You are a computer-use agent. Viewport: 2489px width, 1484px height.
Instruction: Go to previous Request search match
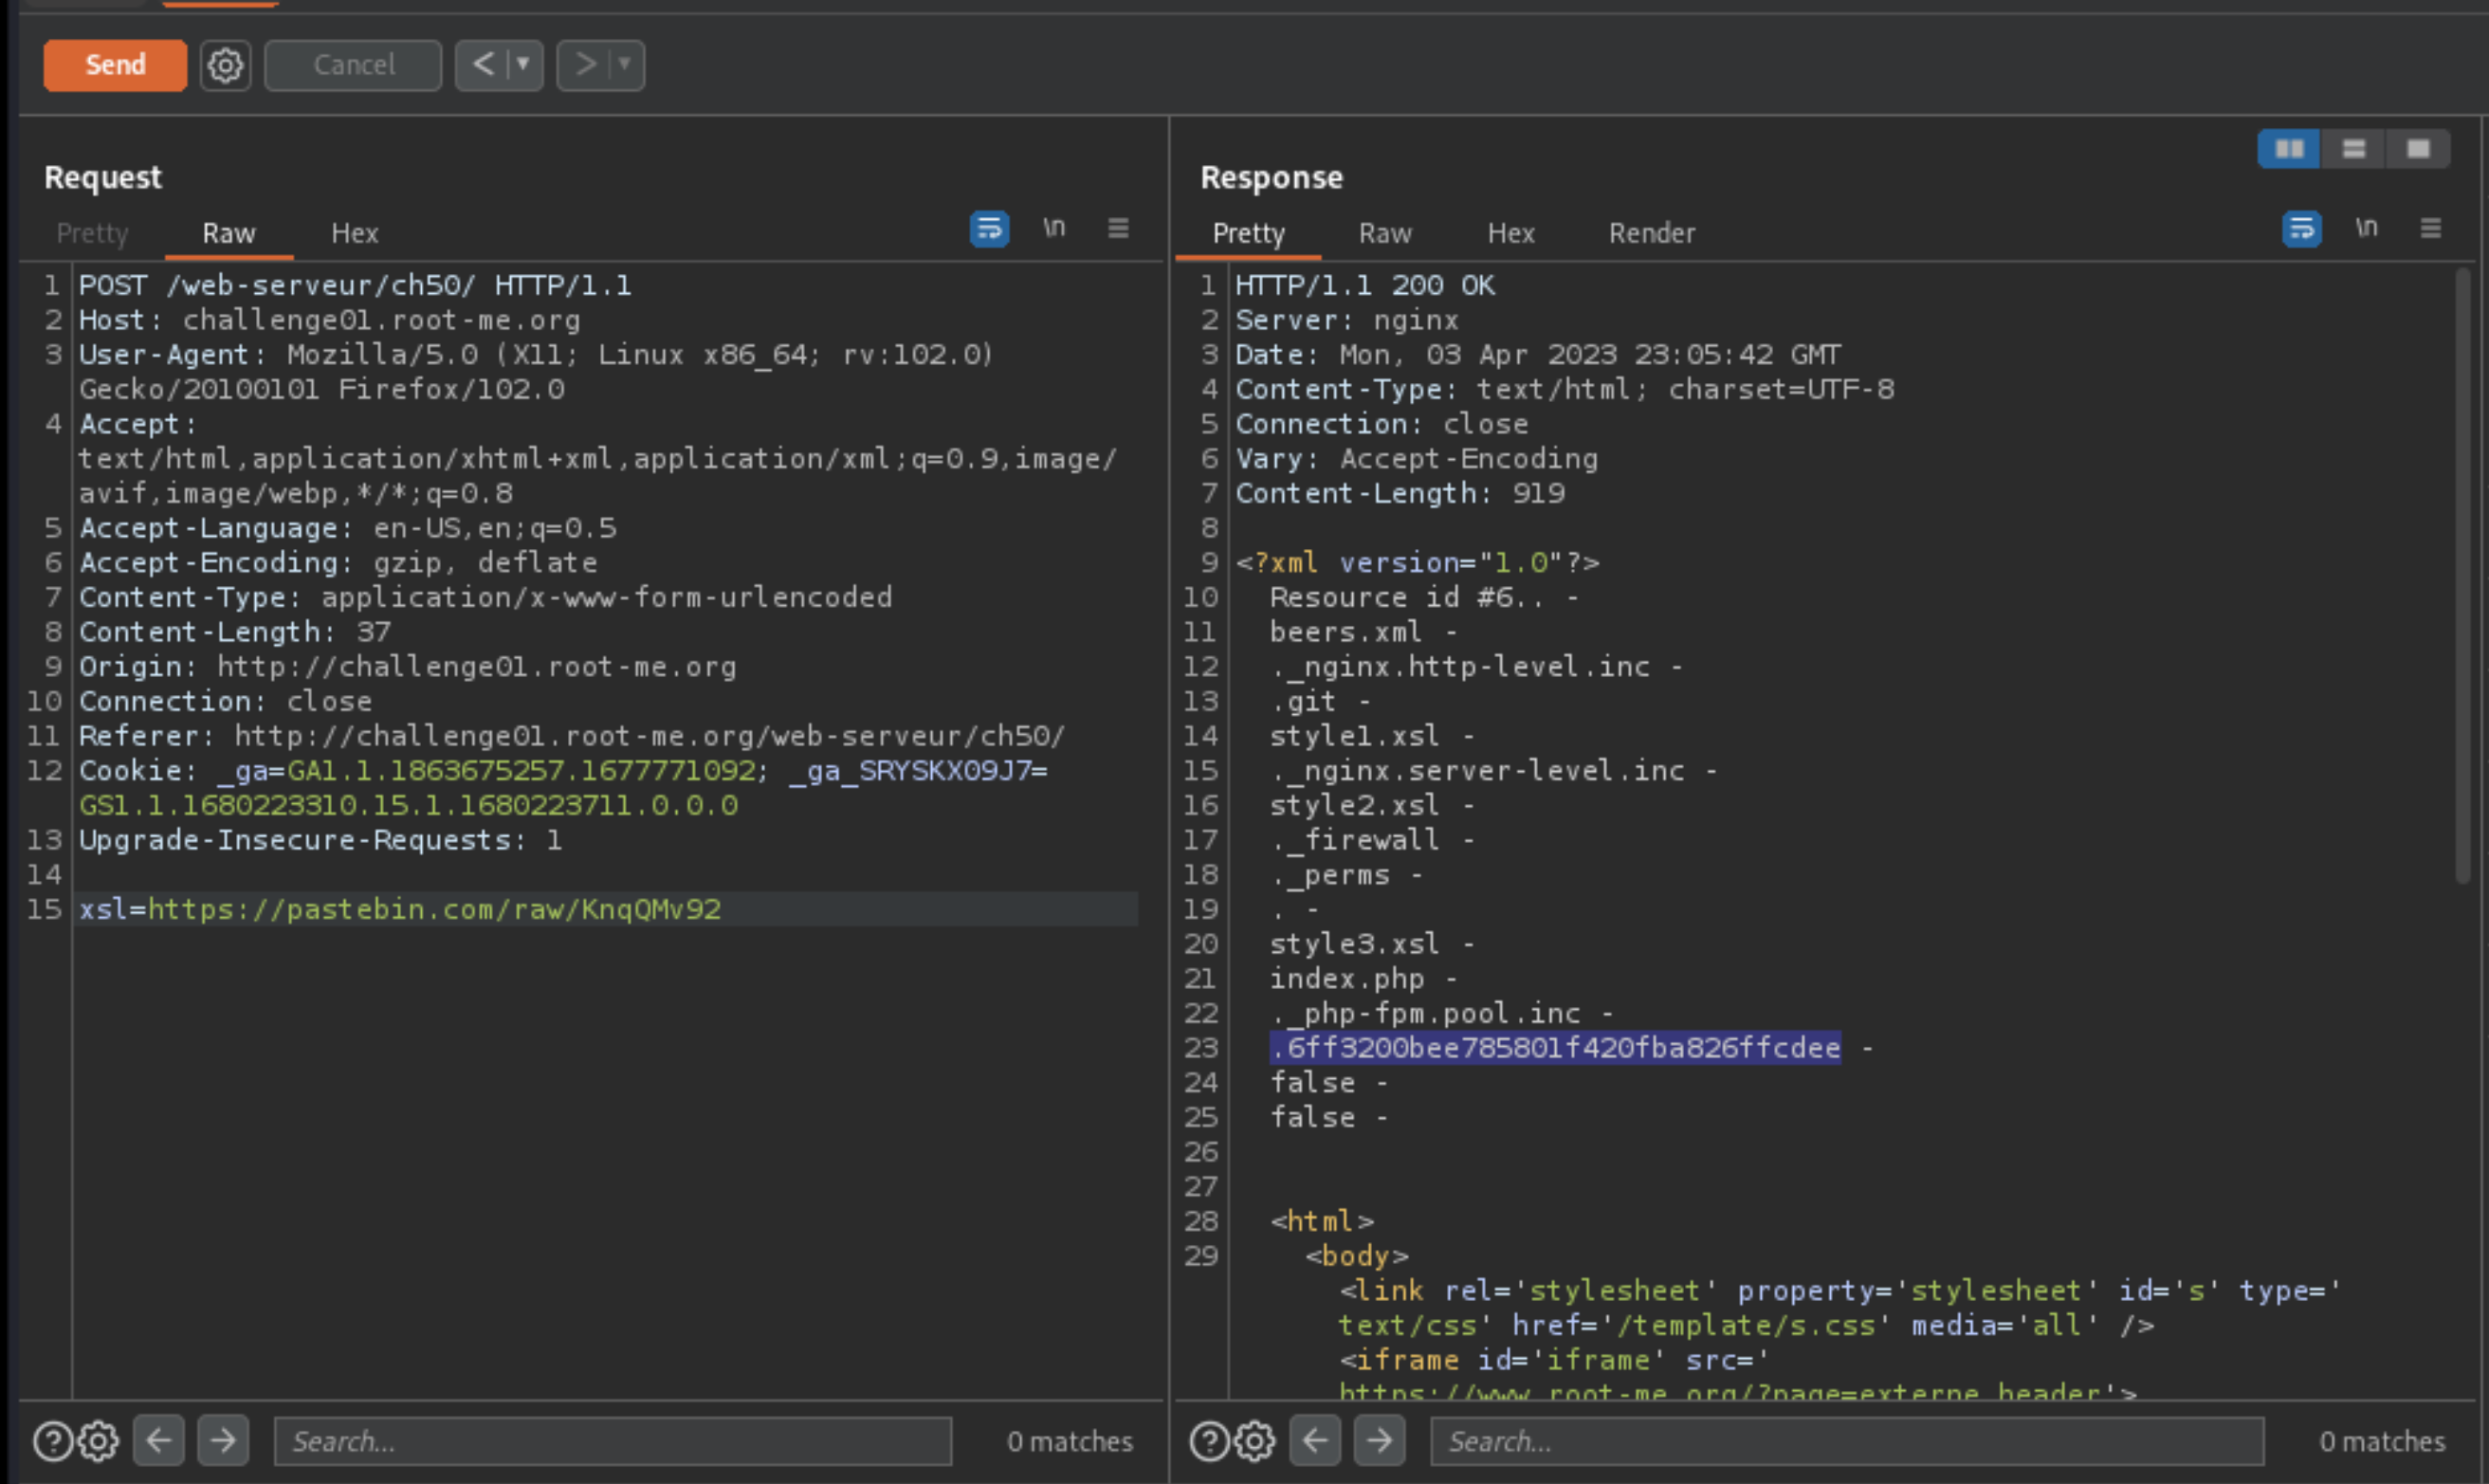pyautogui.click(x=159, y=1441)
